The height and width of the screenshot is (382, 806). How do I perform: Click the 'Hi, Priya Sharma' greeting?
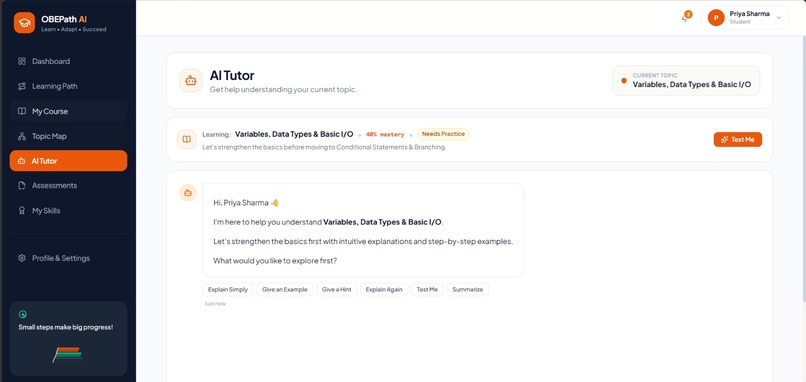click(246, 203)
